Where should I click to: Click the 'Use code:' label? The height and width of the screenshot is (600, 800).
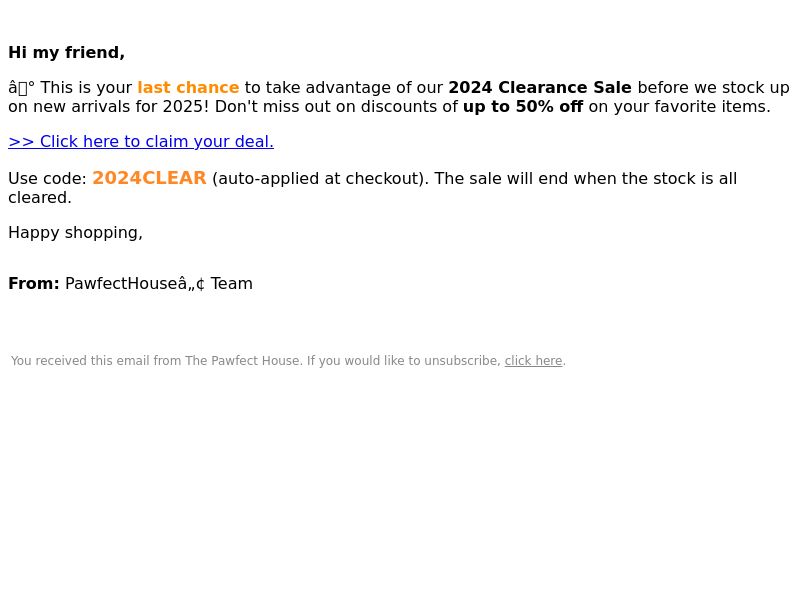click(x=47, y=179)
